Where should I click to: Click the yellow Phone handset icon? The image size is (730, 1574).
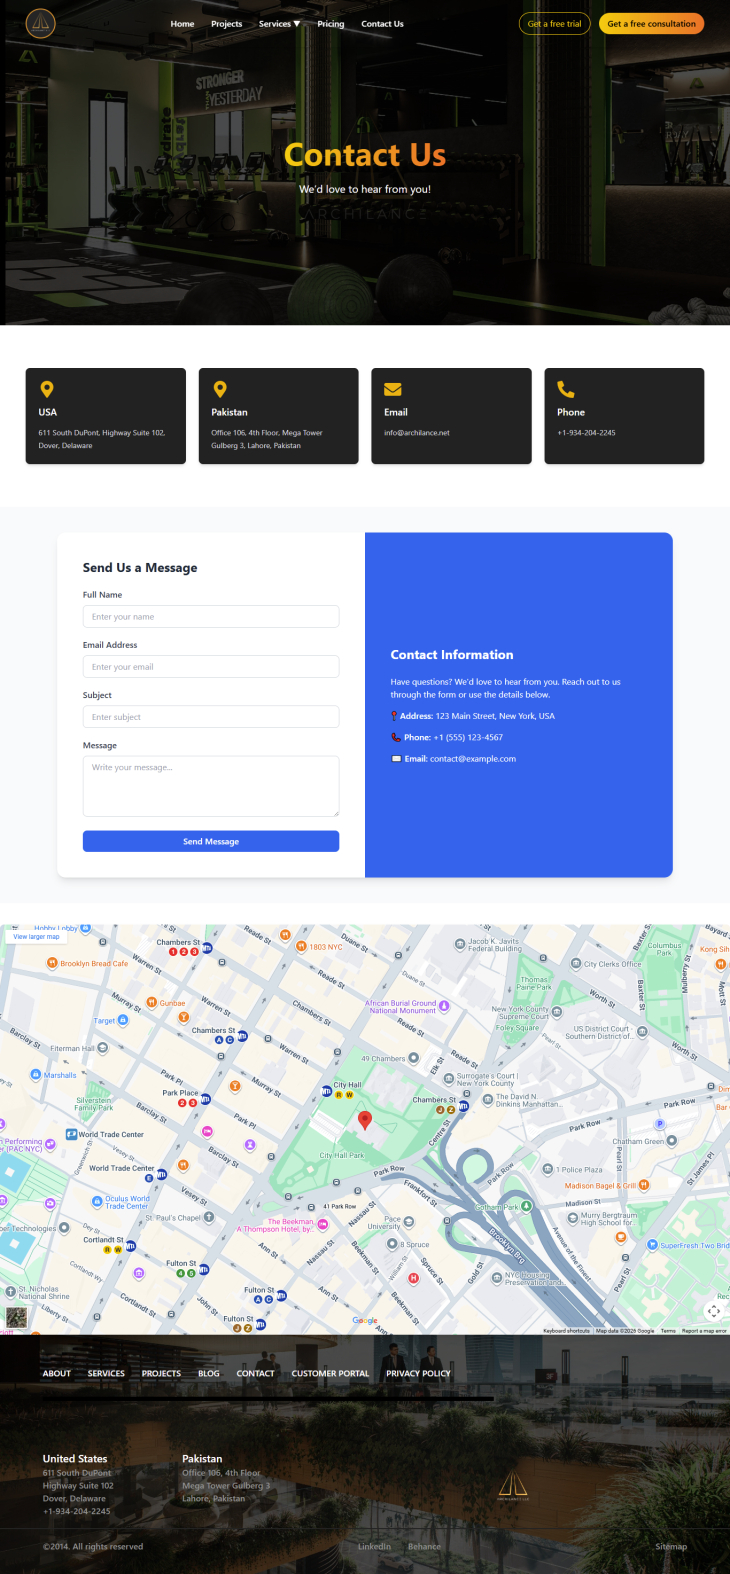tap(566, 389)
